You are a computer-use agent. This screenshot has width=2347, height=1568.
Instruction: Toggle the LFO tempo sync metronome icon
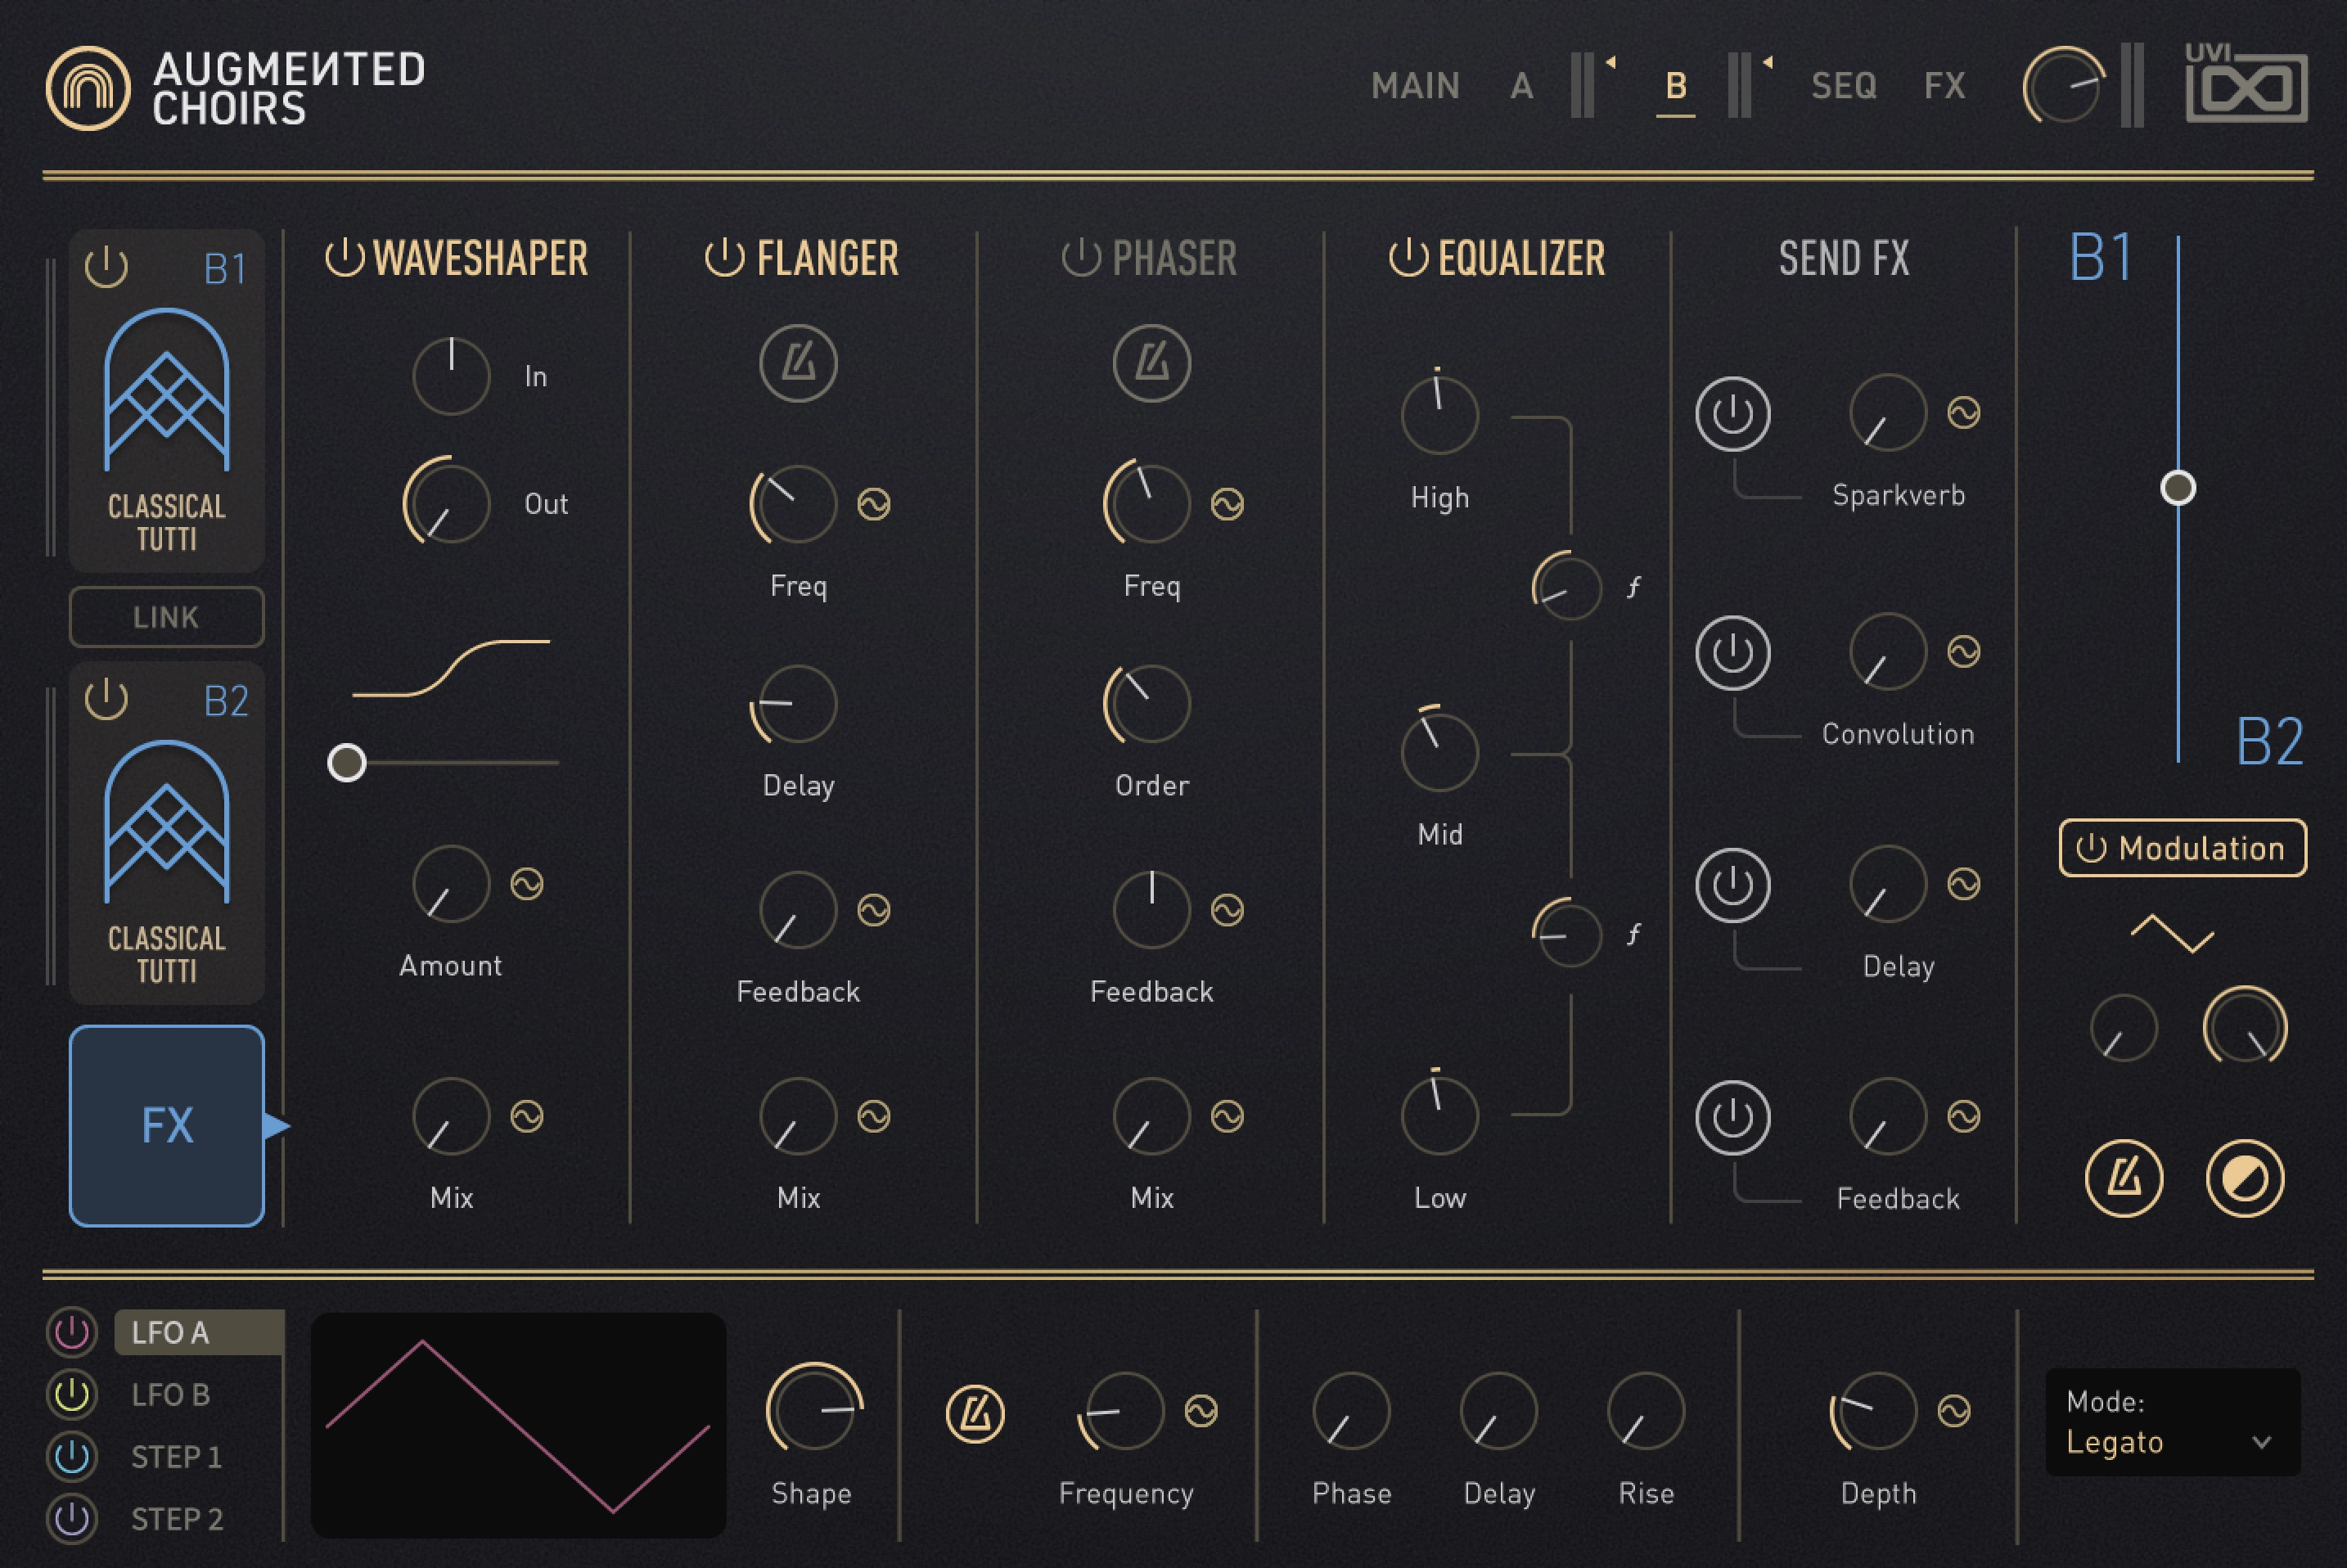pos(975,1414)
